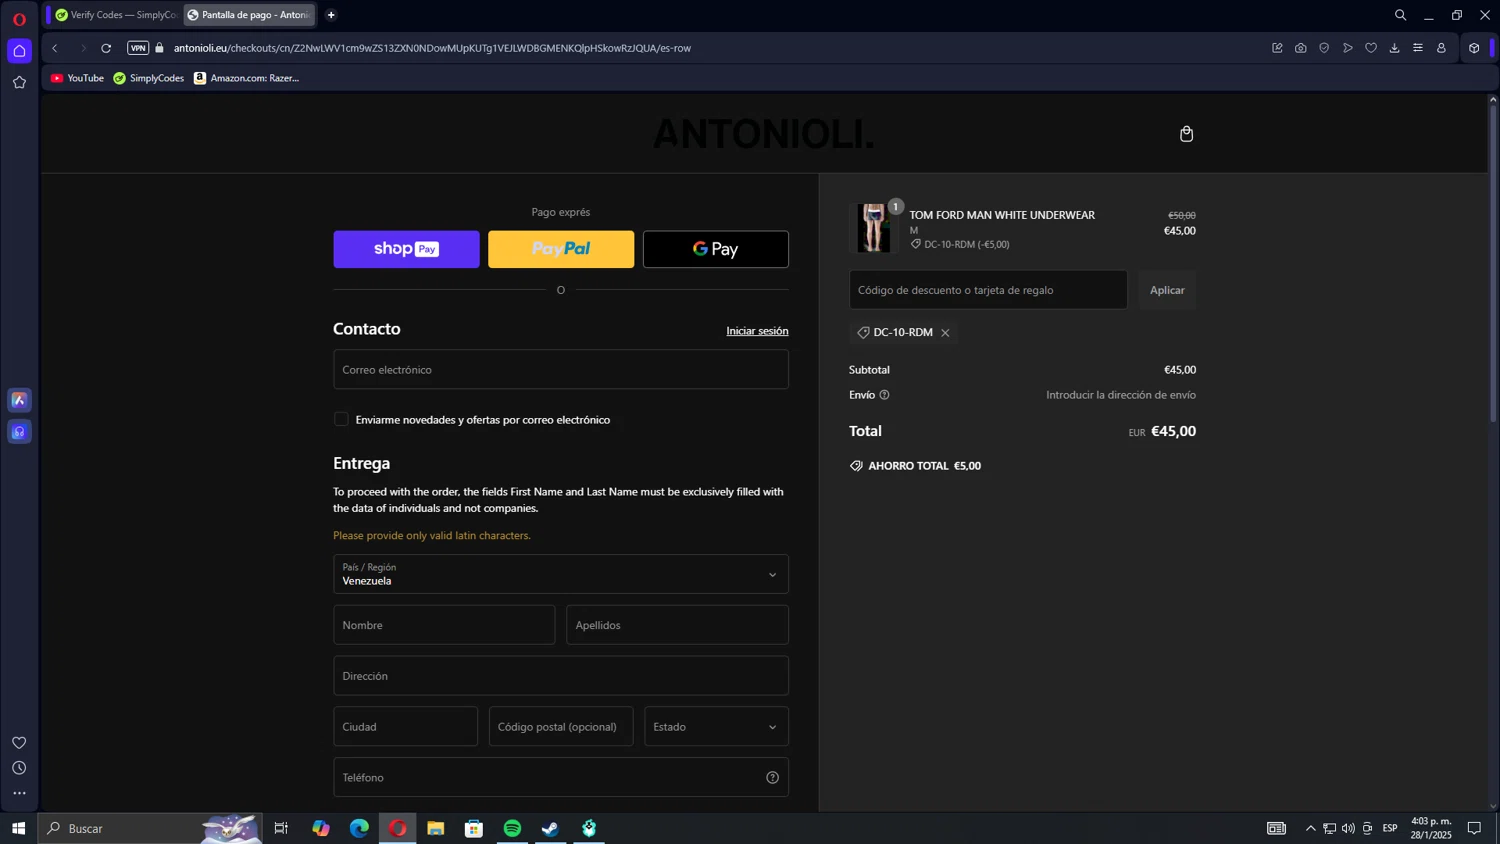Viewport: 1500px width, 844px height.
Task: Pay with the Shop Pay button
Action: click(x=406, y=249)
